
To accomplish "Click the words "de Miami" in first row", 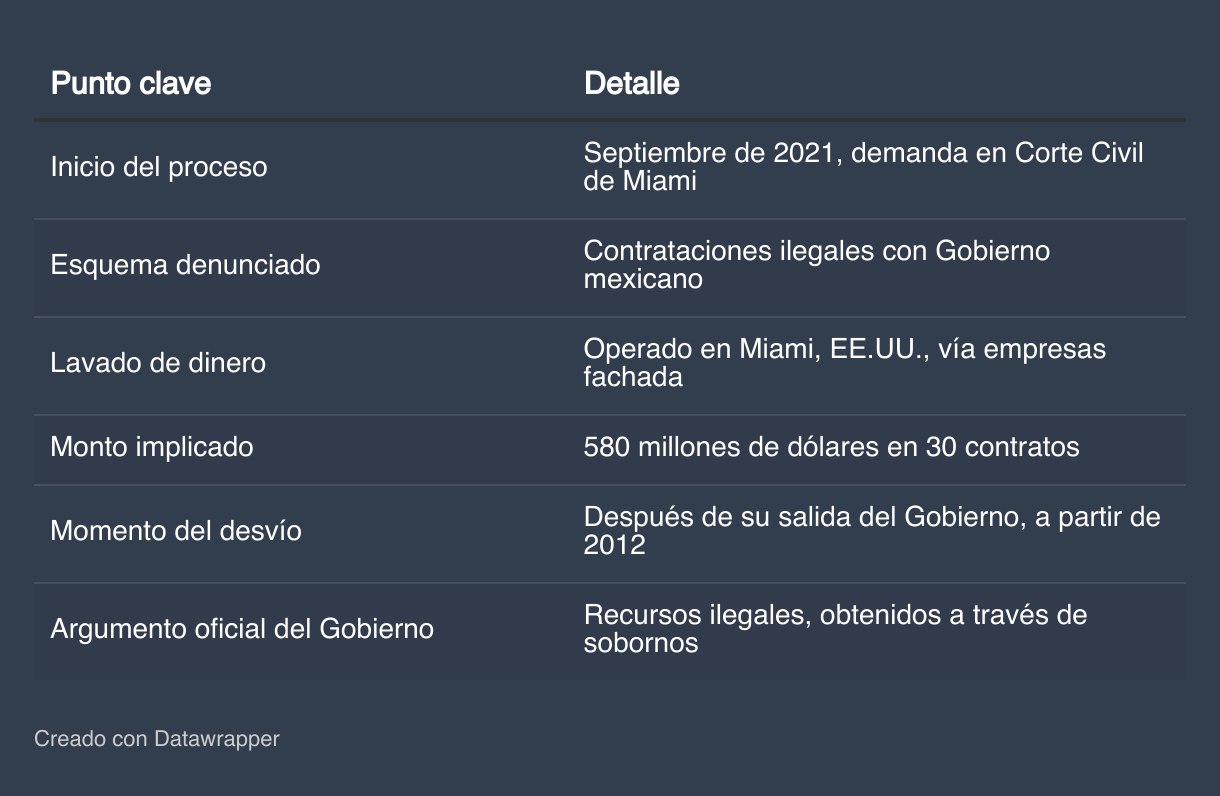I will point(640,182).
